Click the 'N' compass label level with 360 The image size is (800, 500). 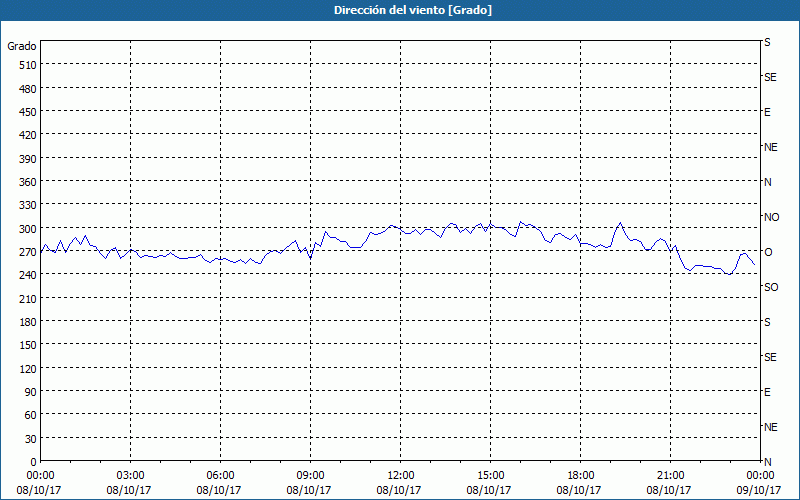click(767, 182)
